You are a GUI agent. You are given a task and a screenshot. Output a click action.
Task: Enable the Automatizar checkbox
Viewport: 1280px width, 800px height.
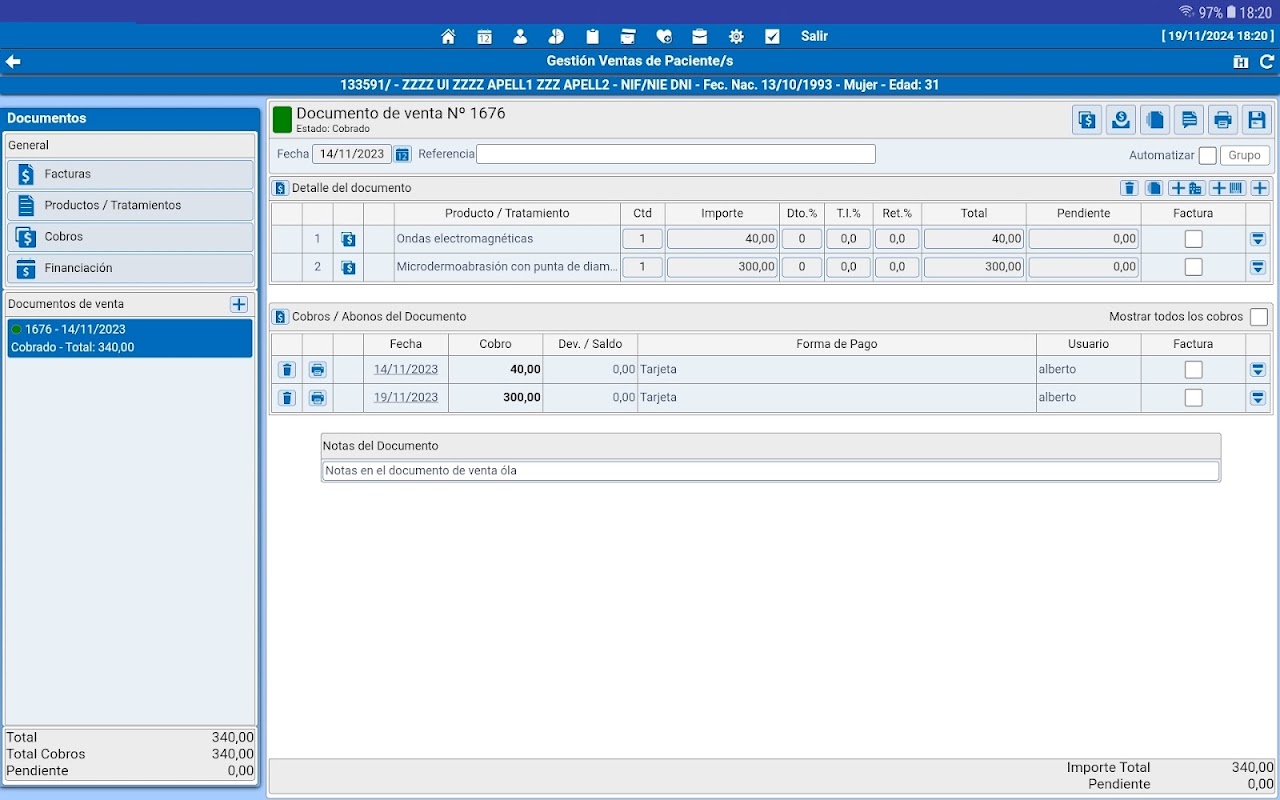pyautogui.click(x=1207, y=156)
